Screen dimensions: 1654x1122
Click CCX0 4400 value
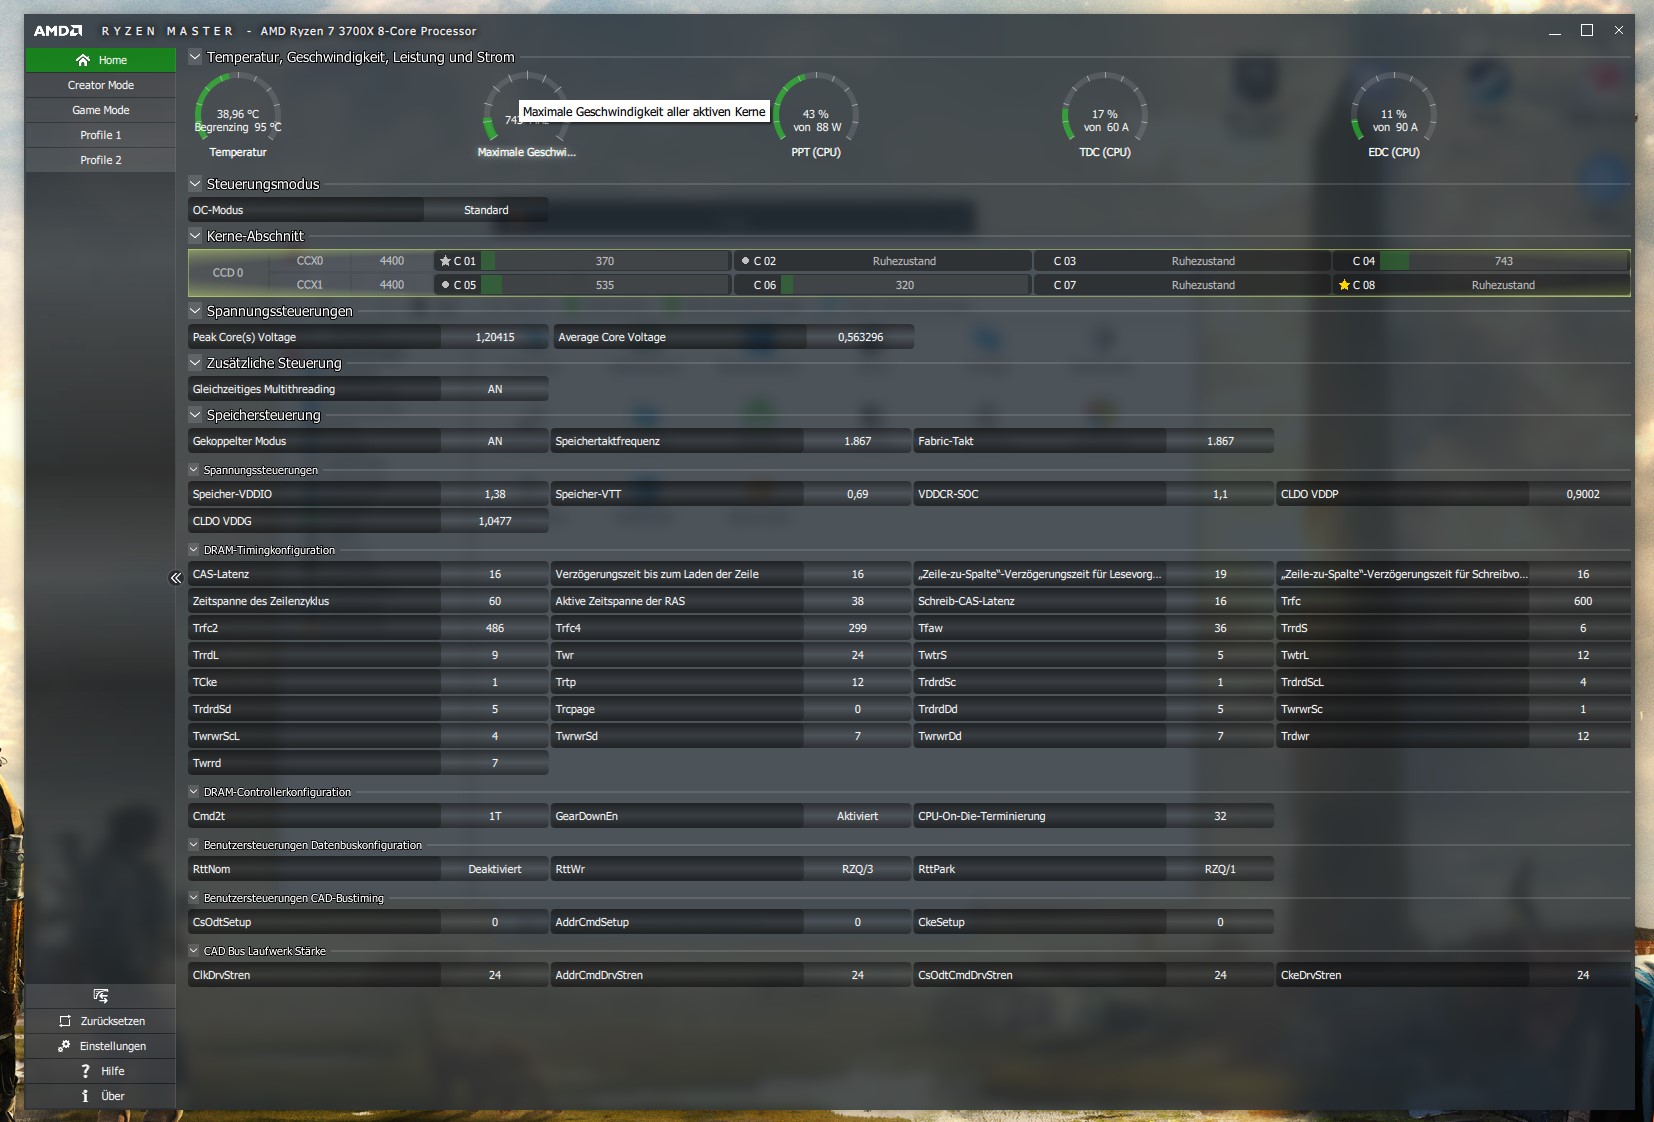pos(392,261)
